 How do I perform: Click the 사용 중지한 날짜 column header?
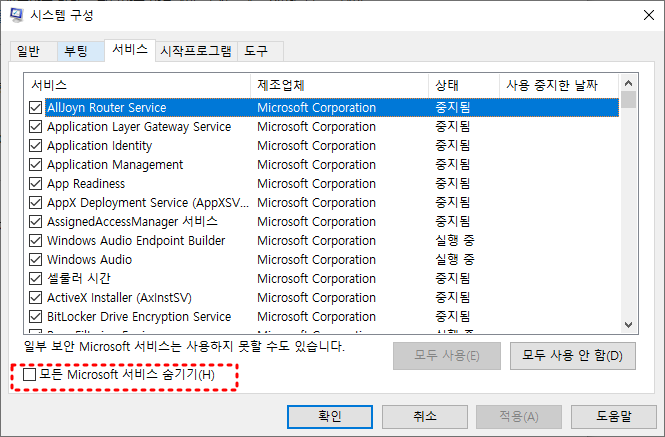559,85
